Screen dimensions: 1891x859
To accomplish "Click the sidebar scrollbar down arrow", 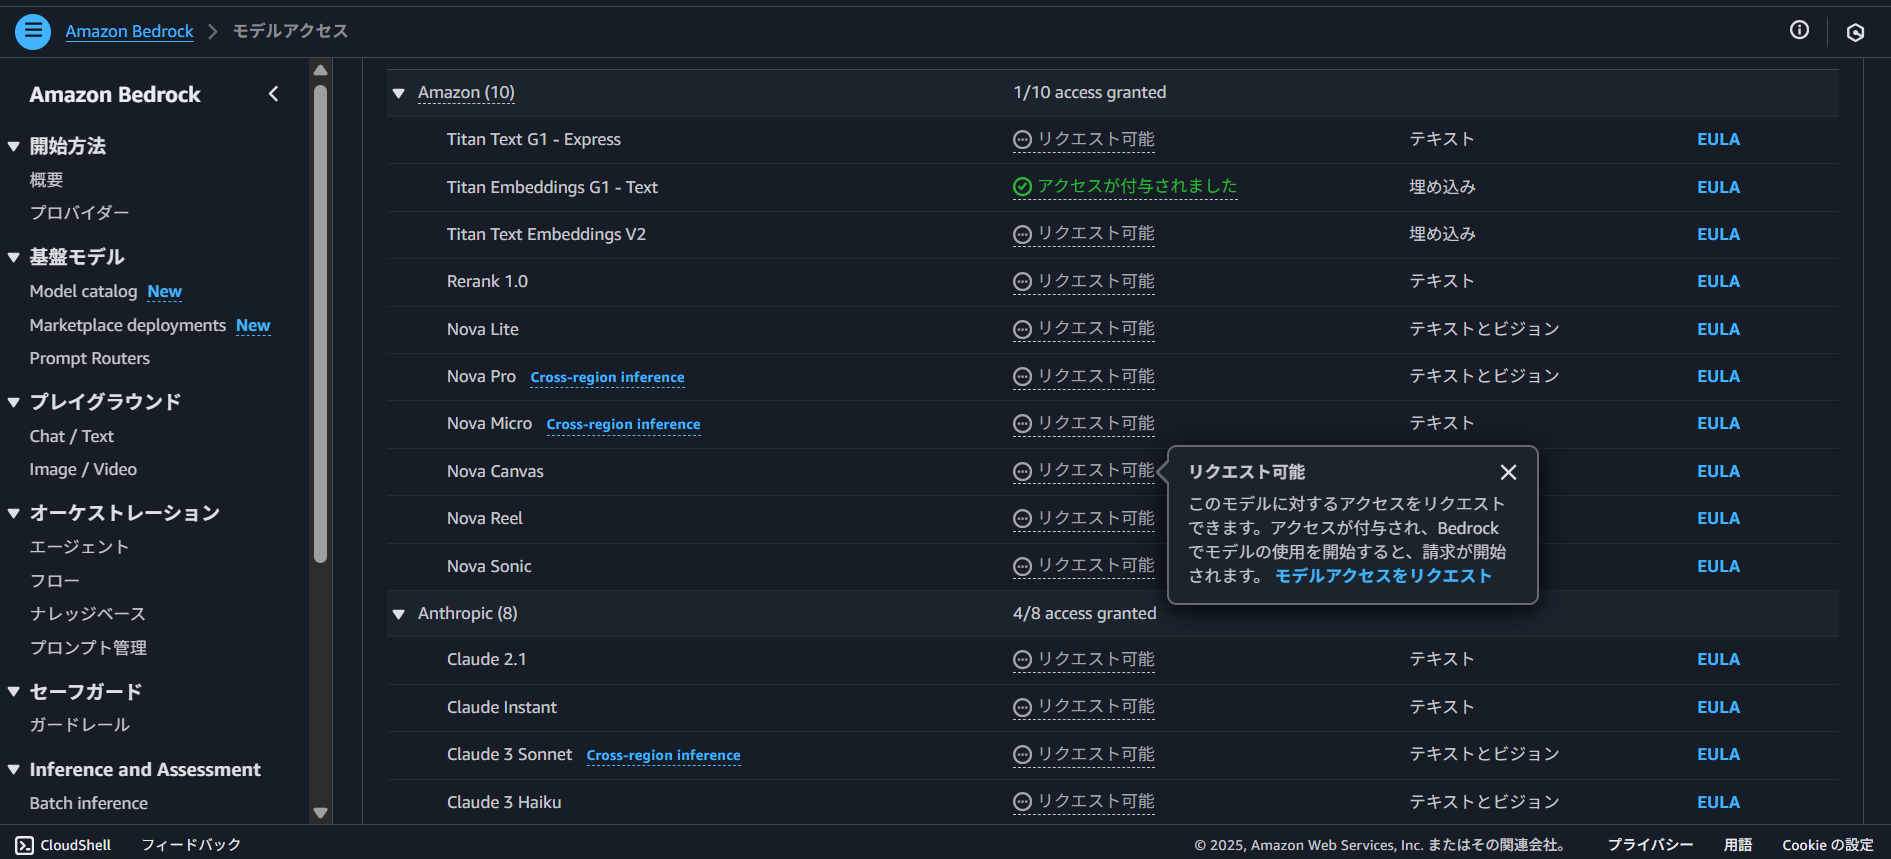I will [320, 813].
